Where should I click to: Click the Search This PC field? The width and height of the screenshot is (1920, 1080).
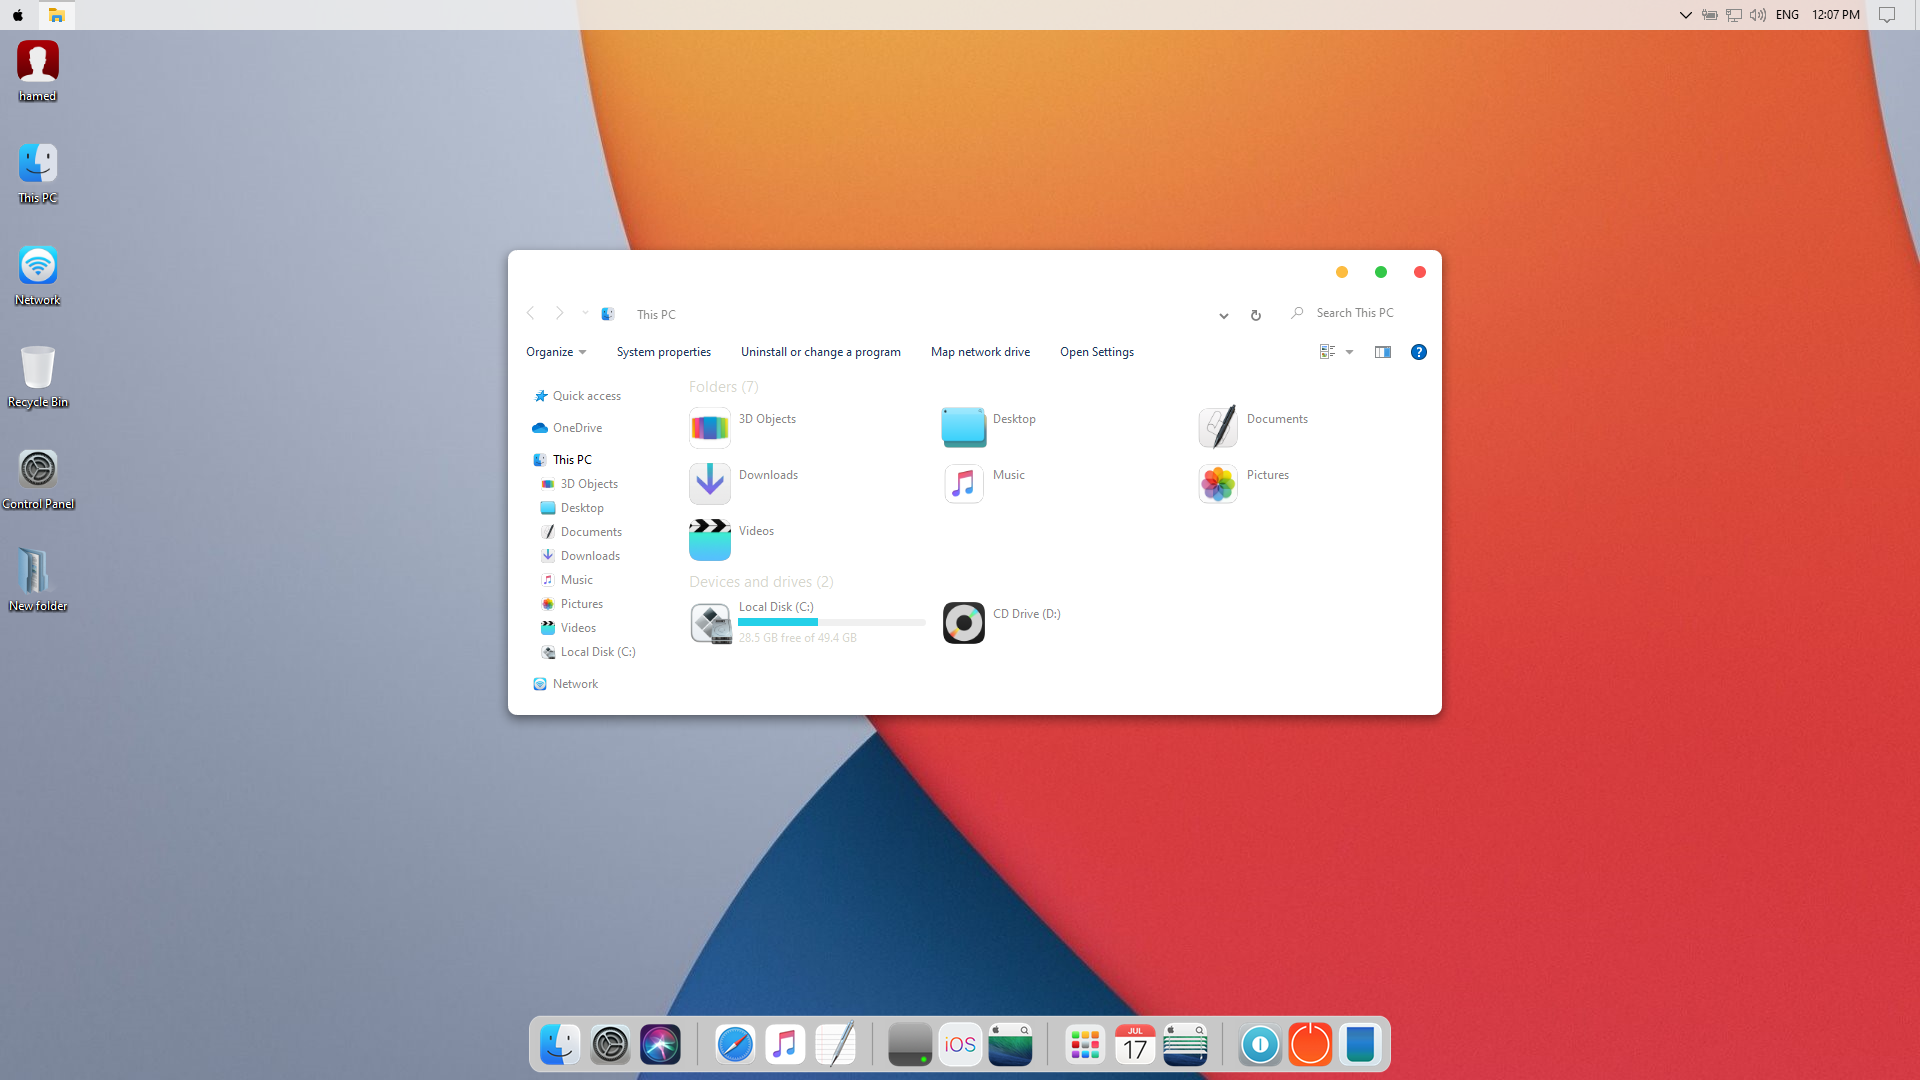[1357, 313]
